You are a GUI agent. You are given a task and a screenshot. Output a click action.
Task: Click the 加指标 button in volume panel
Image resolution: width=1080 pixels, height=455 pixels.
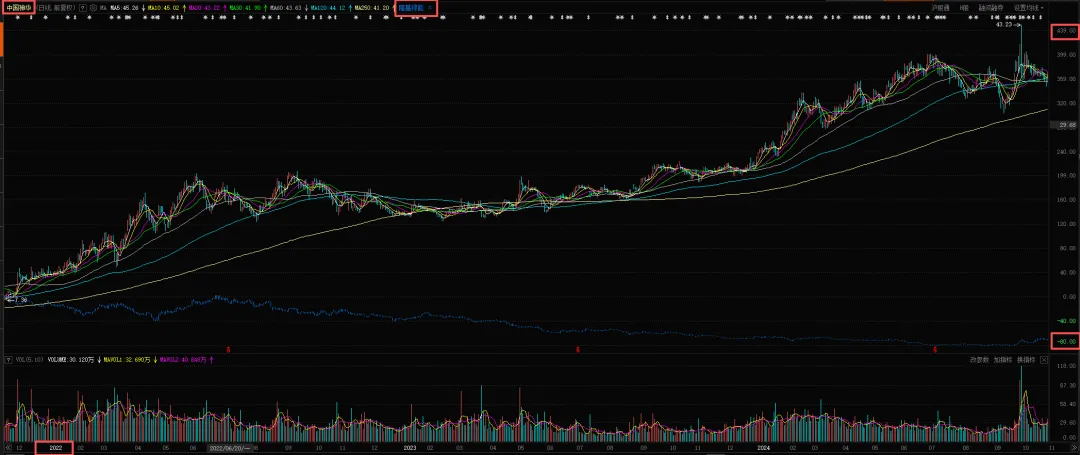point(1003,359)
